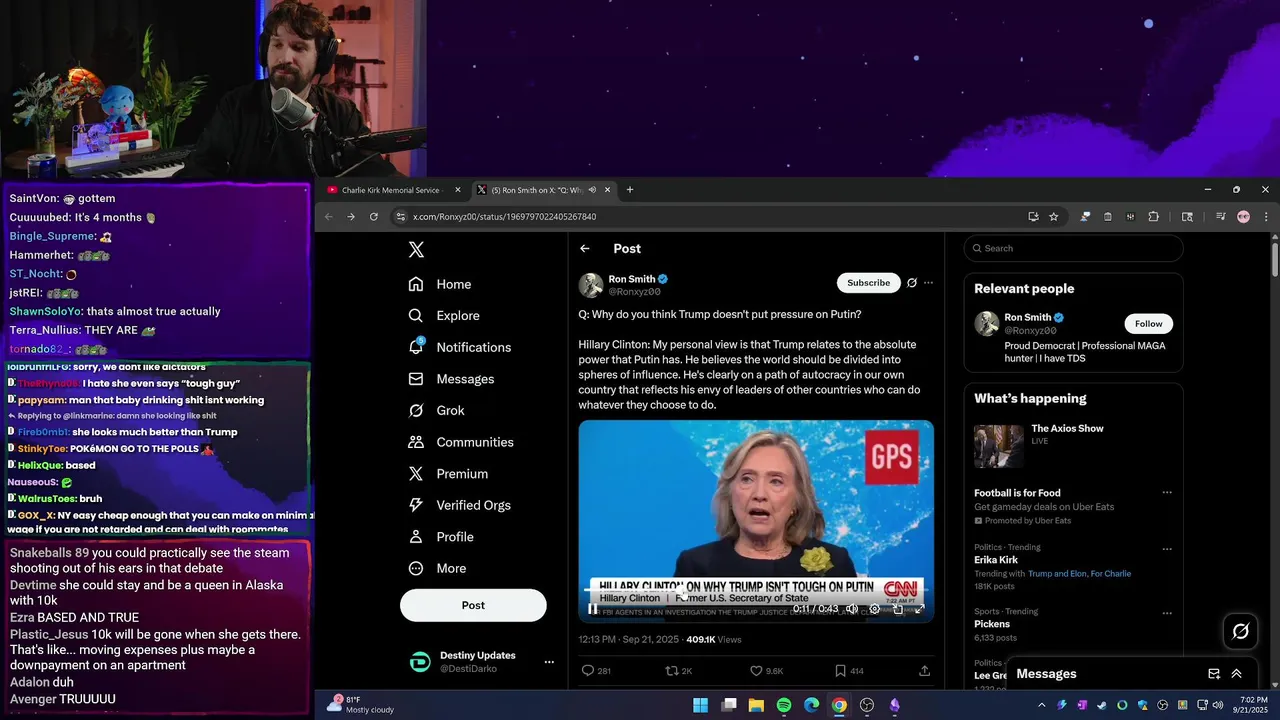Open Profile in the X sidebar
The image size is (1280, 720).
(x=441, y=537)
